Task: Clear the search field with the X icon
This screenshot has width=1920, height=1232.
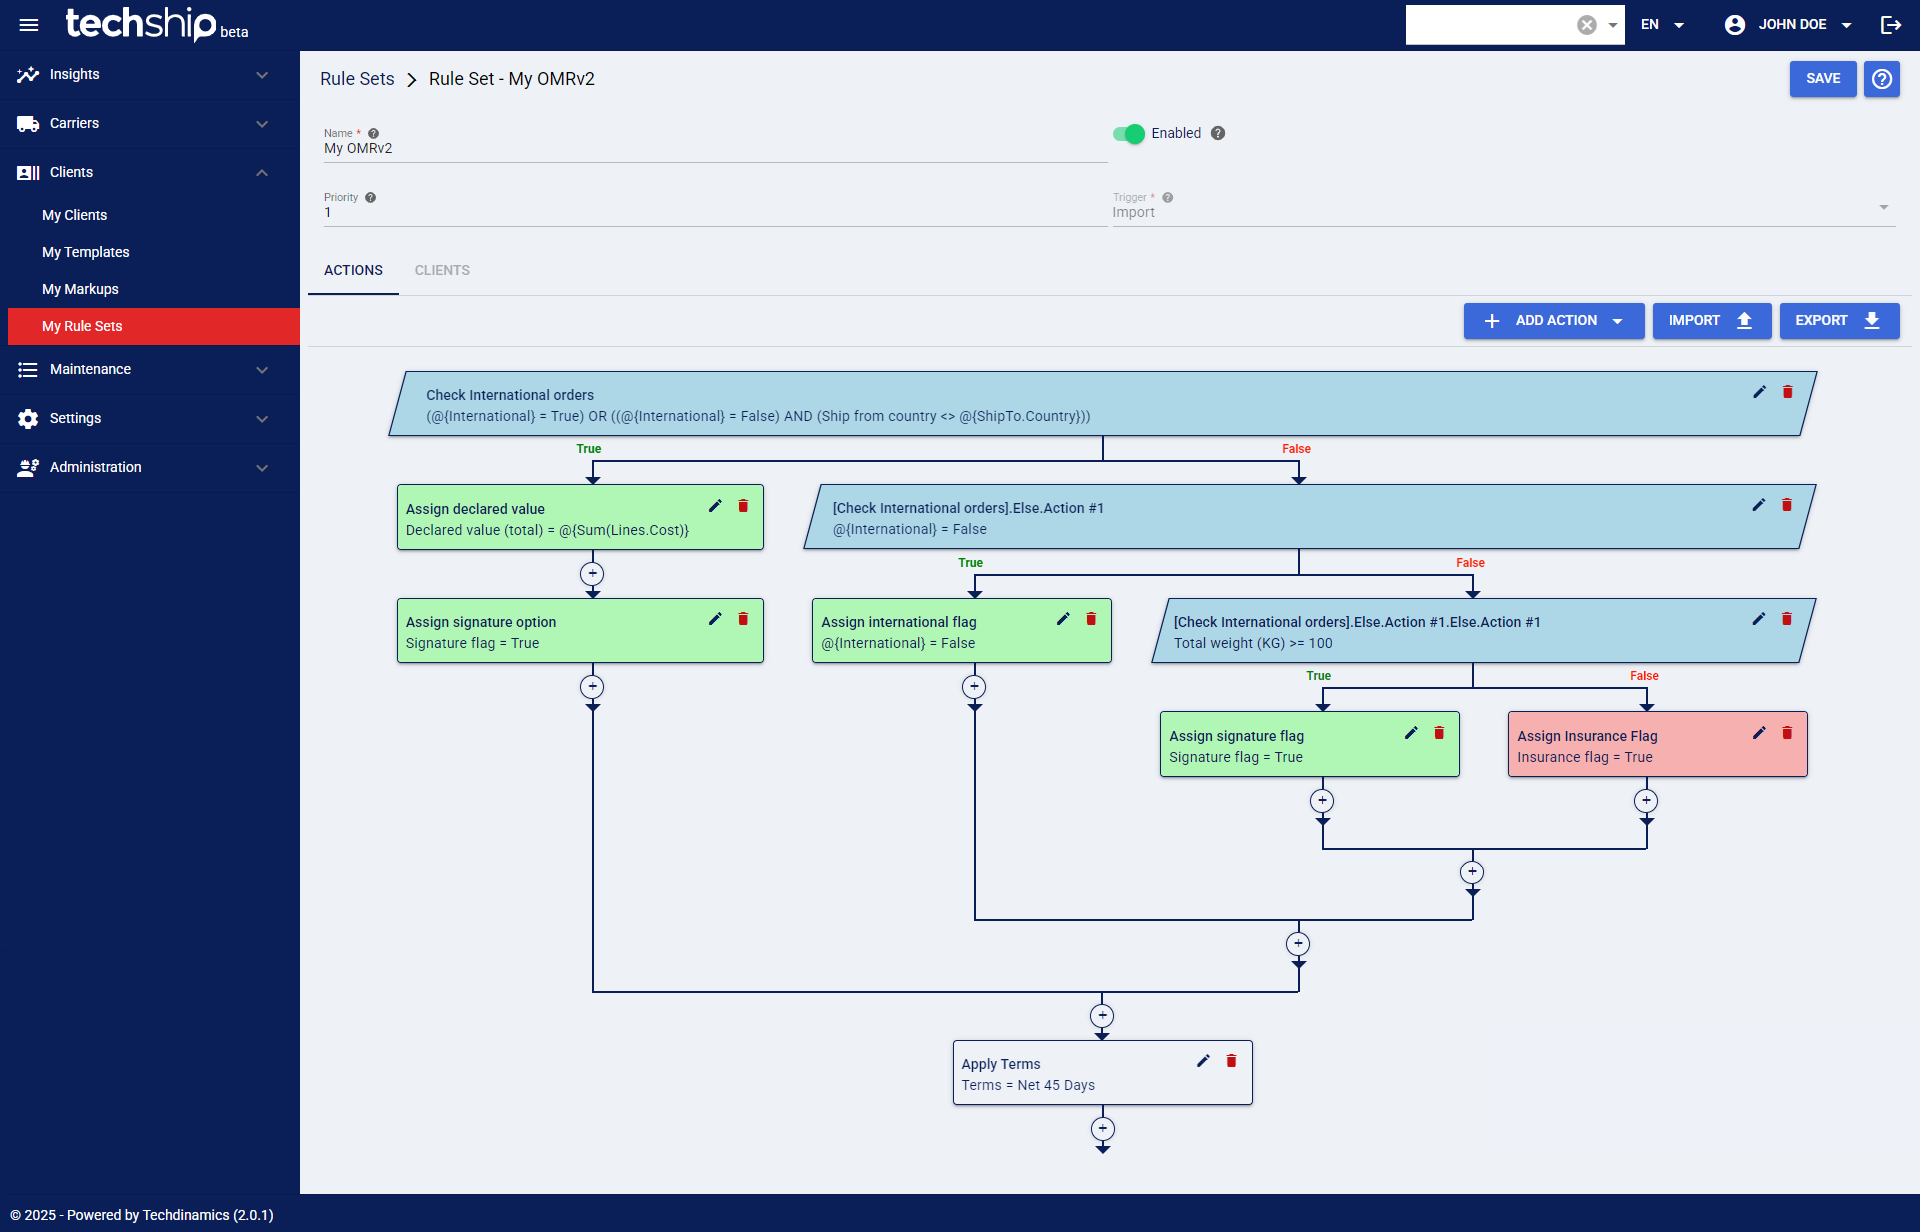Action: tap(1586, 24)
